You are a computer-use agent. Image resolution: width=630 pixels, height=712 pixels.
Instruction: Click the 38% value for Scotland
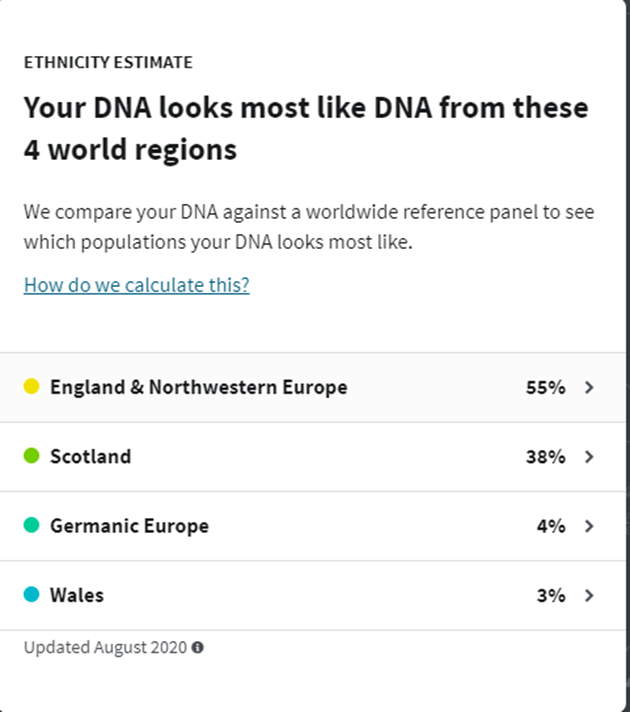coord(545,457)
